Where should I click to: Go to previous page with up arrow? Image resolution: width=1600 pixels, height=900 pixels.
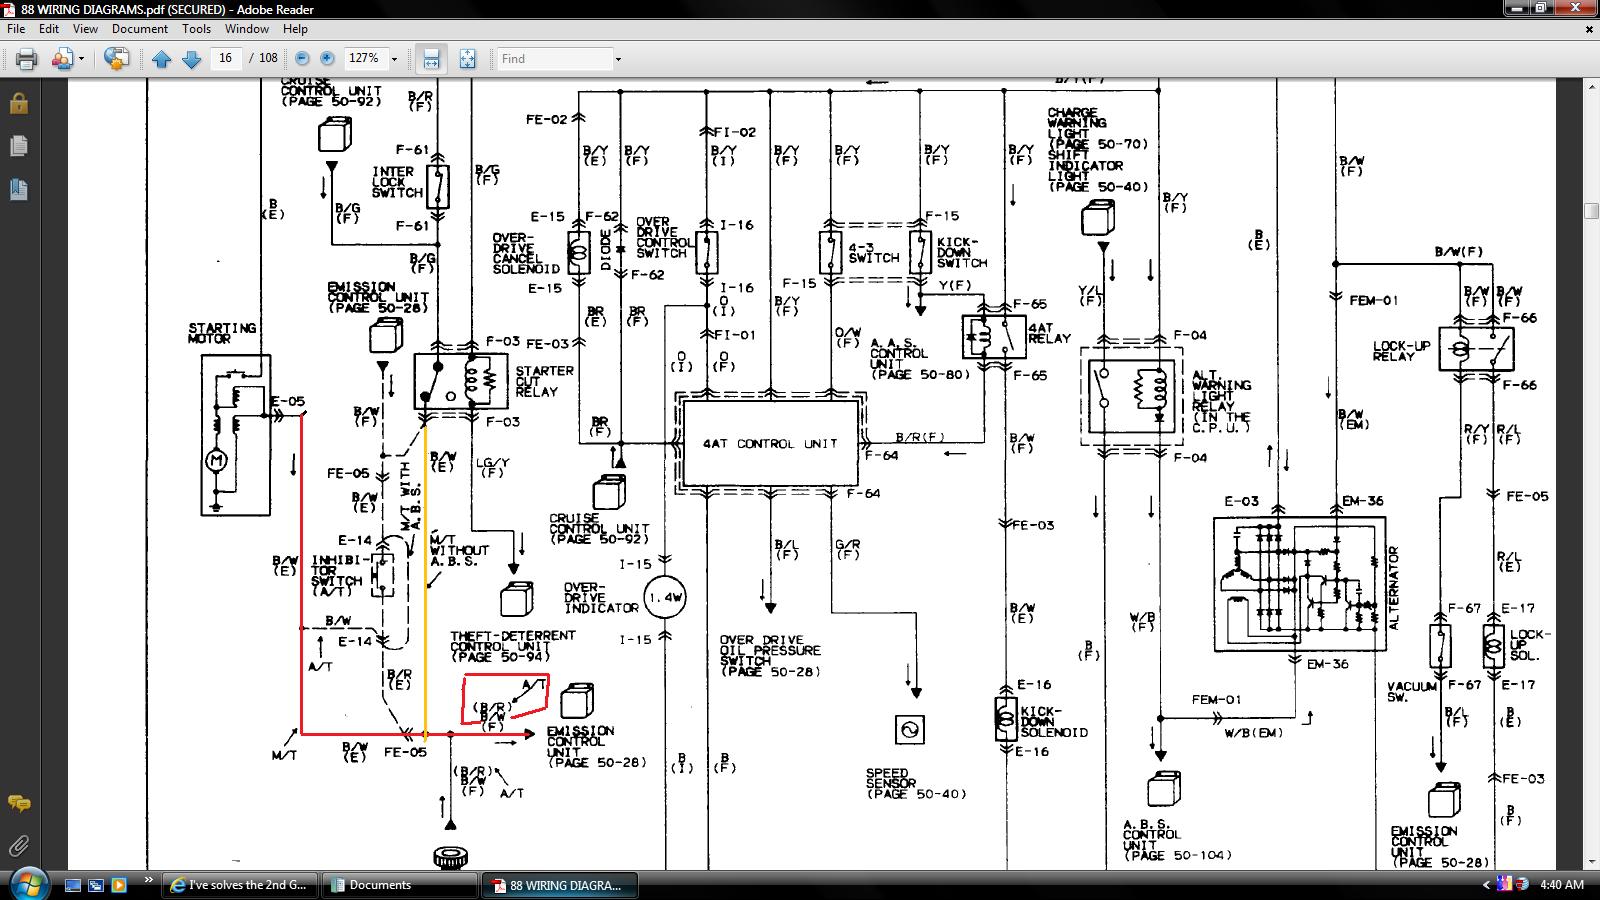pos(161,59)
